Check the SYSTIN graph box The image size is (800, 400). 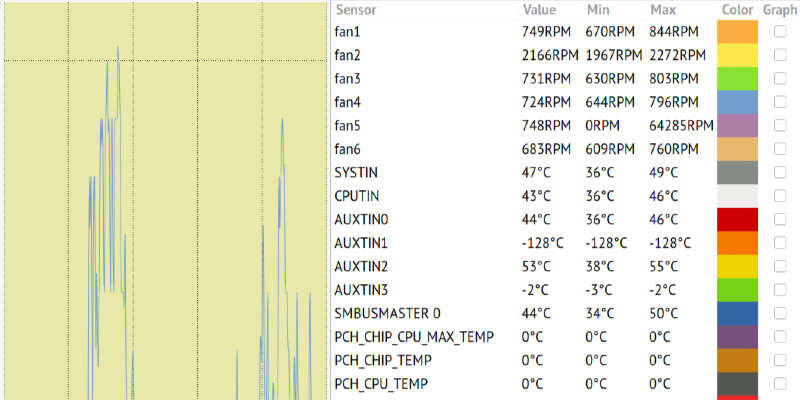[780, 172]
